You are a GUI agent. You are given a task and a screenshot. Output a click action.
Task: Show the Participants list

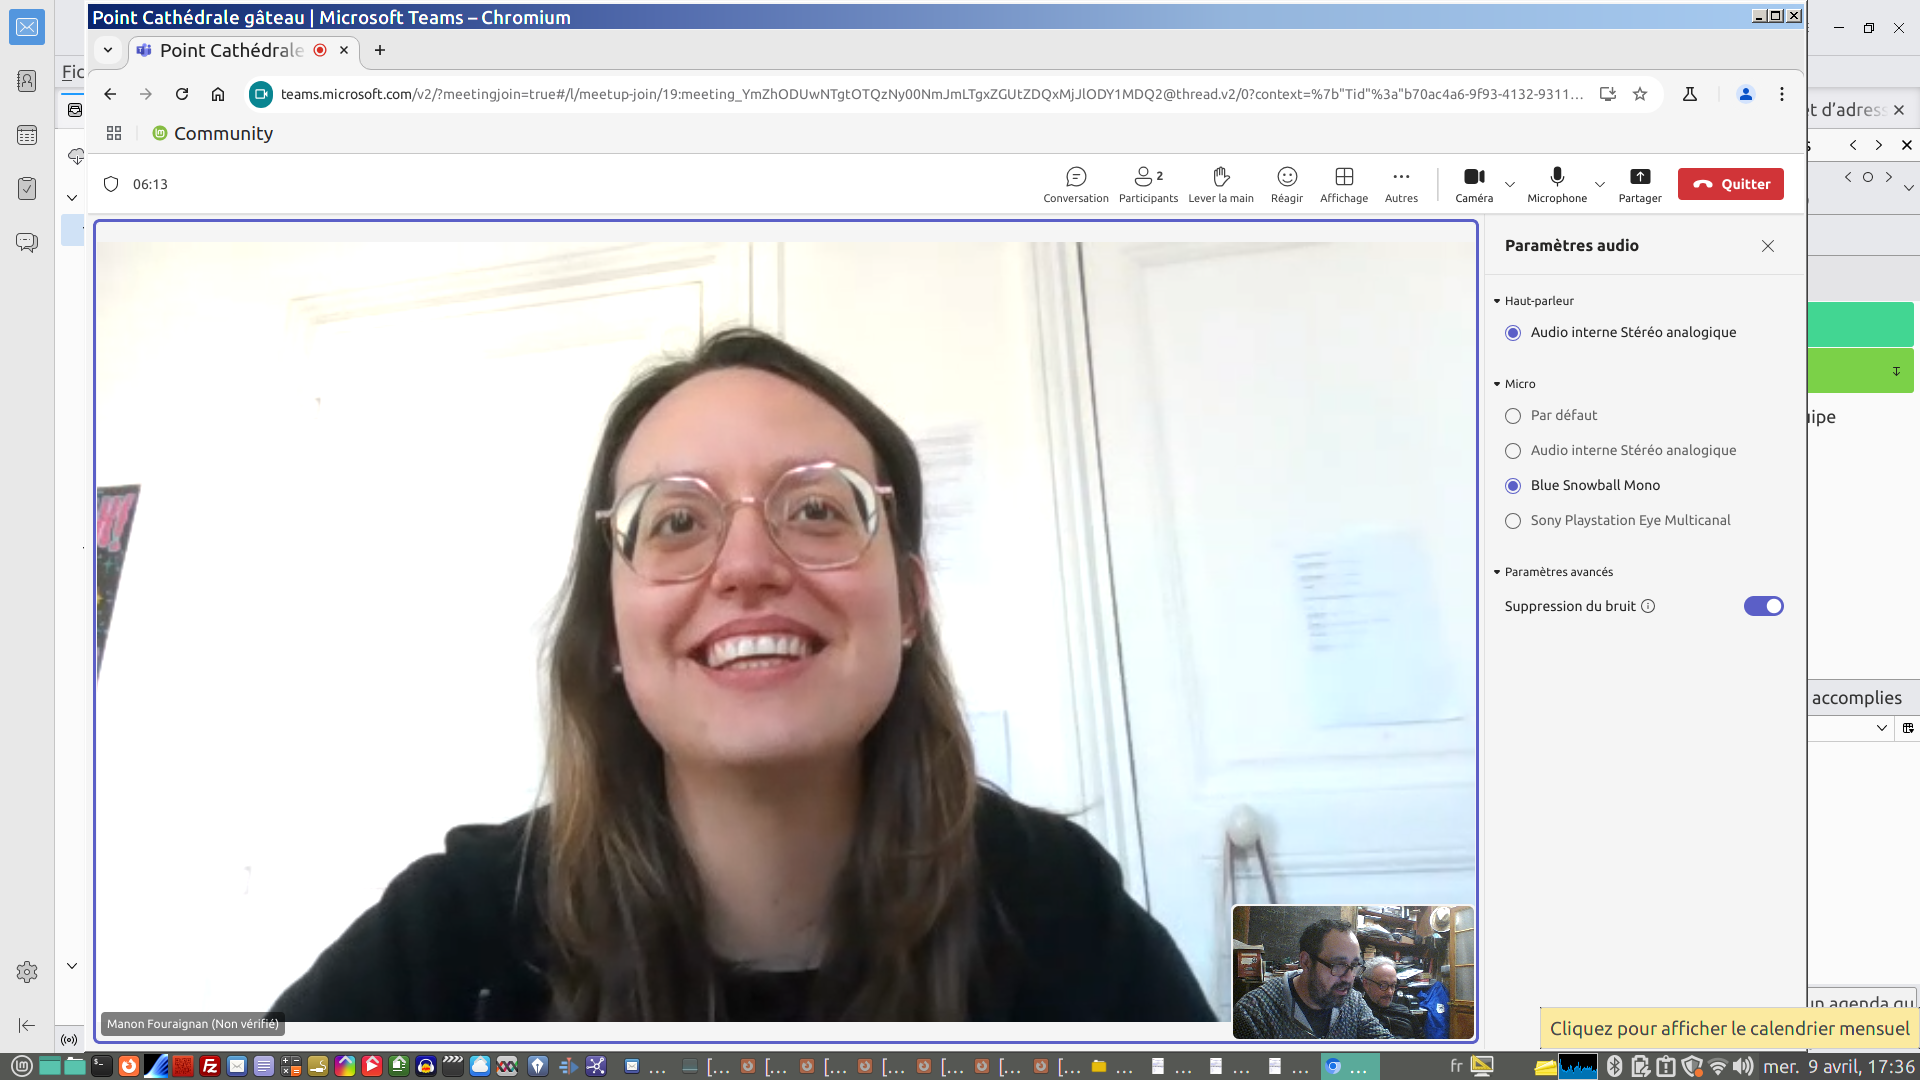click(x=1147, y=184)
